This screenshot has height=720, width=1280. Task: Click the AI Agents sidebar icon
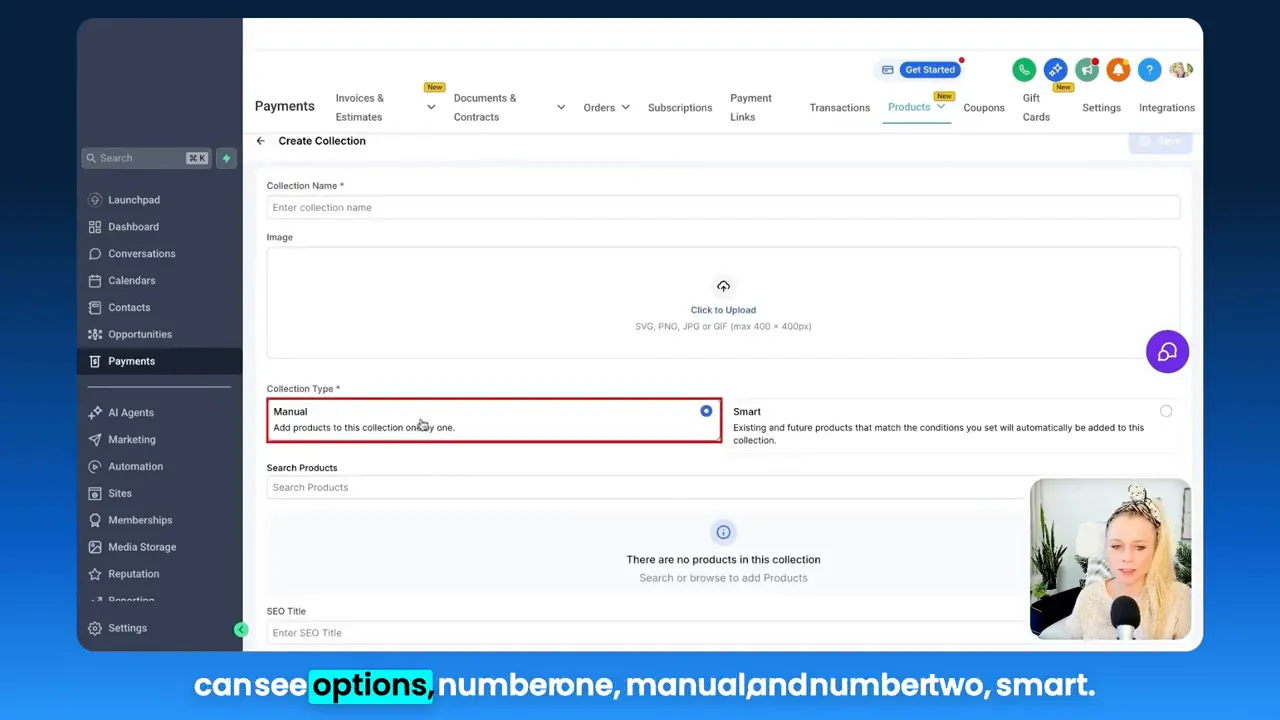95,413
